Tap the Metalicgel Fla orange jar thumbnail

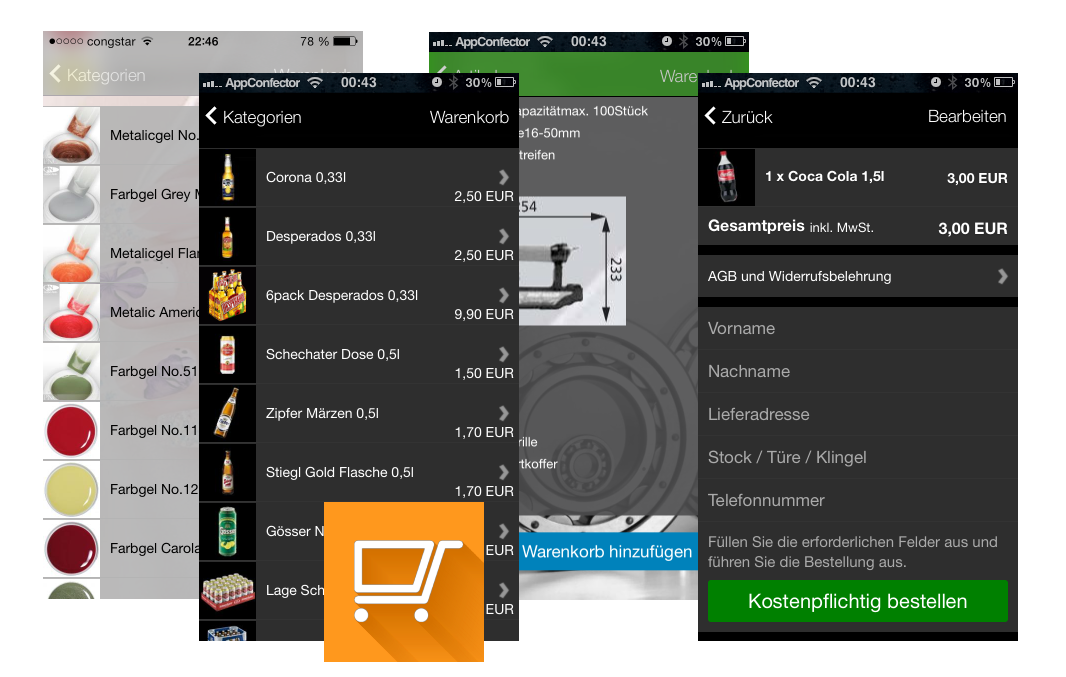pyautogui.click(x=71, y=254)
